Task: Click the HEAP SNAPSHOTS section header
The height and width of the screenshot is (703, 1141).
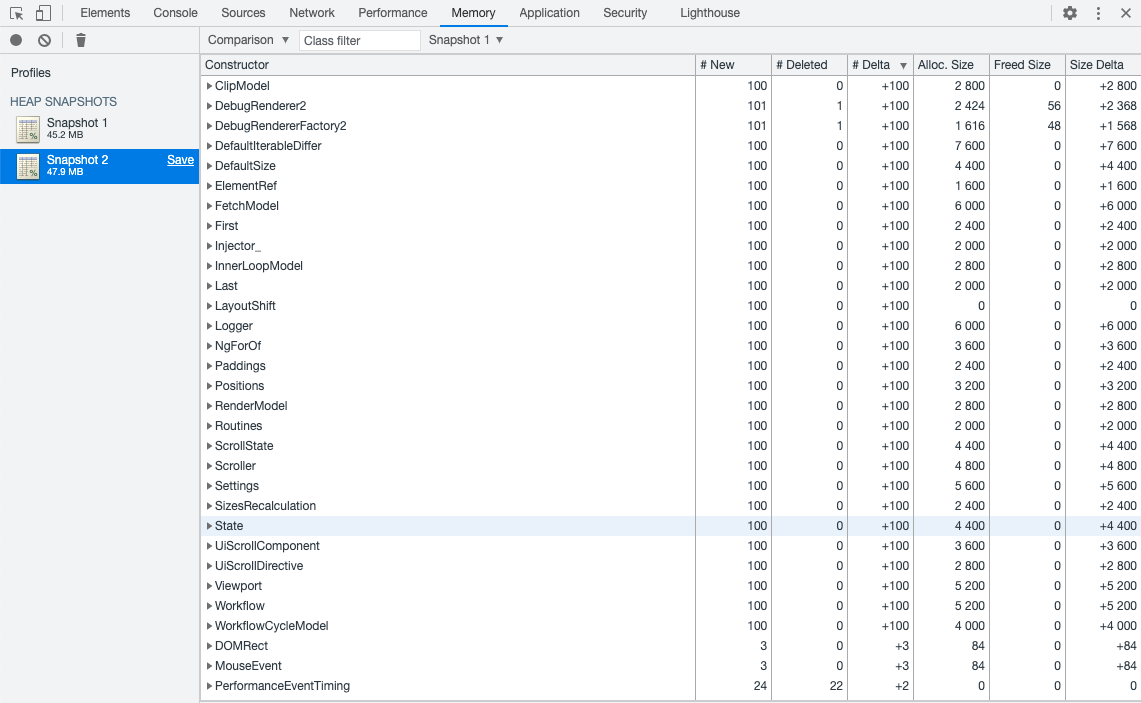Action: click(x=63, y=102)
